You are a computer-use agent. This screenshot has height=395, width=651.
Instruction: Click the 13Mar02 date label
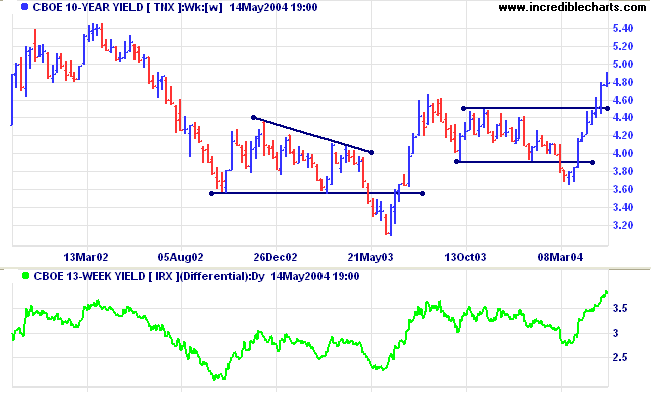click(x=86, y=258)
